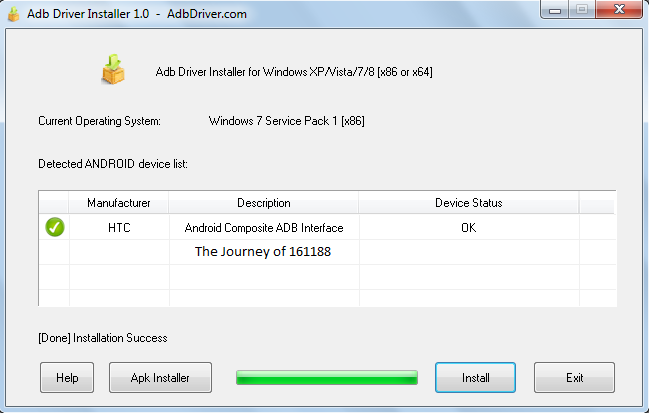Viewport: 649px width, 413px height.
Task: Click the Adb Driver Installer package icon
Action: (x=113, y=69)
